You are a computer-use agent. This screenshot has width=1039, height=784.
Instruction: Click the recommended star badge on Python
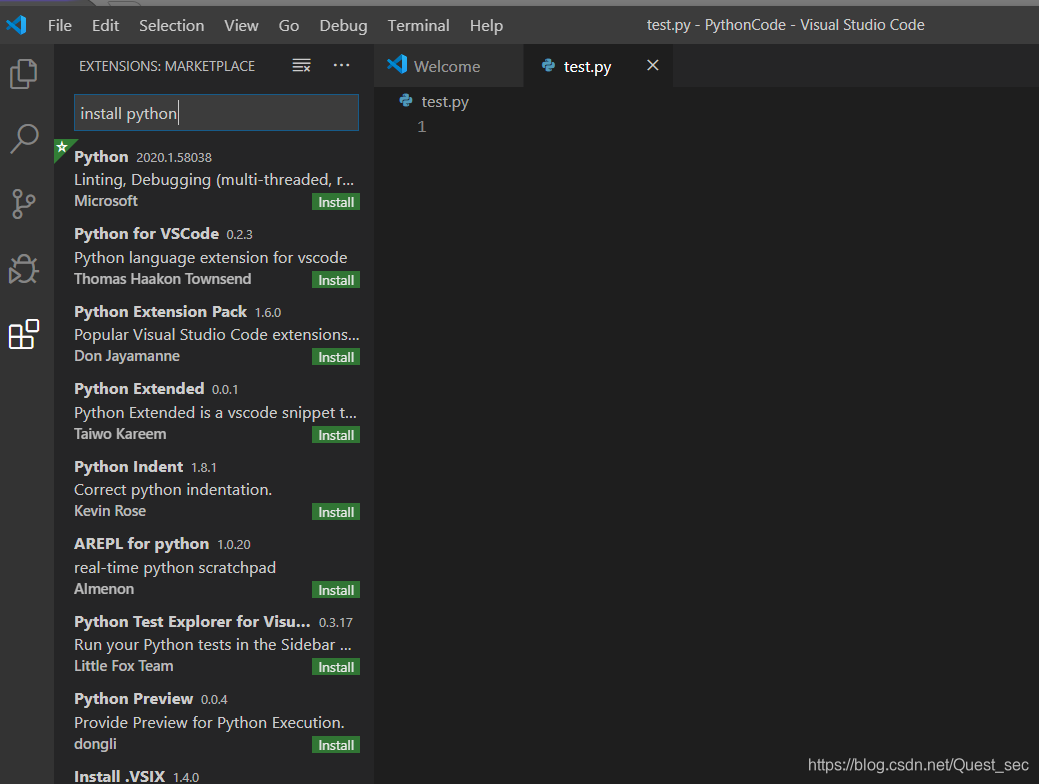coord(62,147)
